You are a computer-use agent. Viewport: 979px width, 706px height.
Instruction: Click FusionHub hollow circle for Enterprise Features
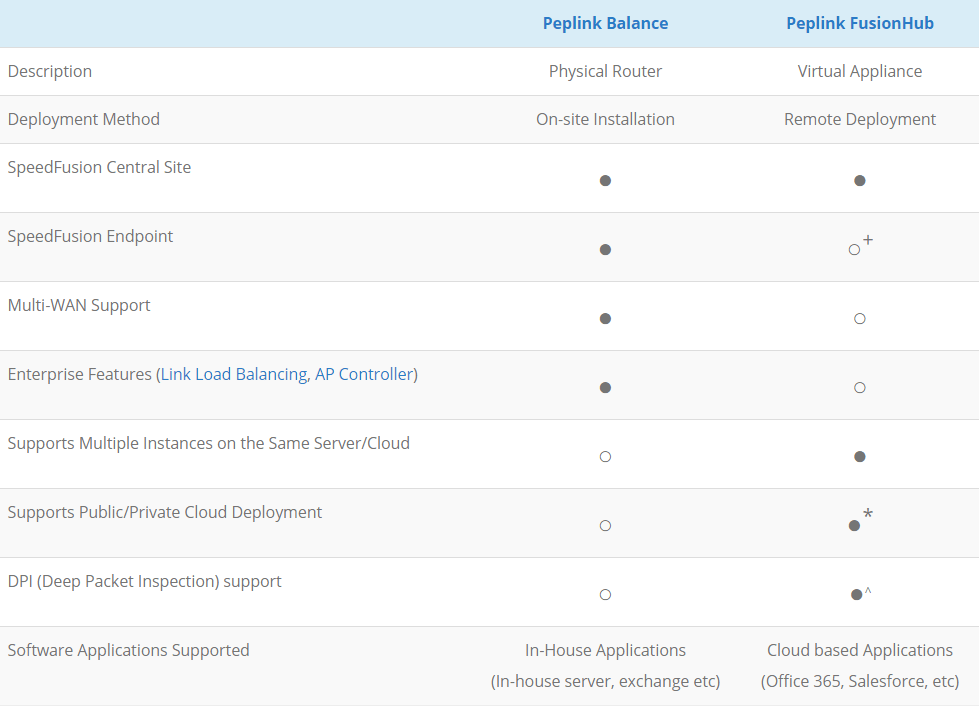point(860,388)
